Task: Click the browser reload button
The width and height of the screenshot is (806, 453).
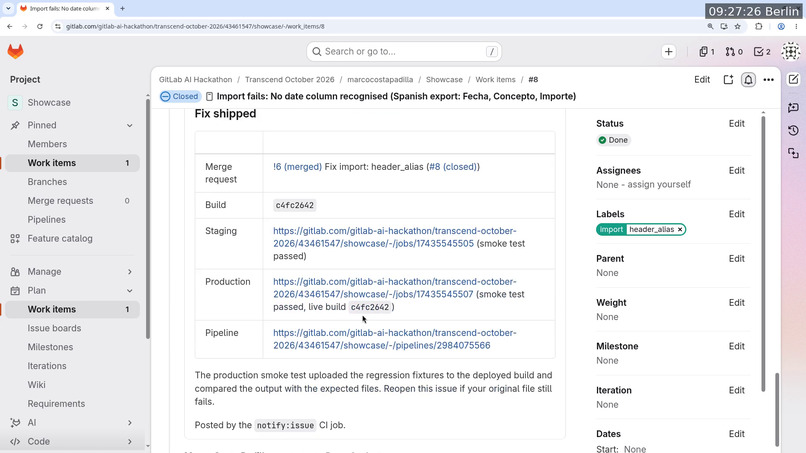Action: [x=40, y=26]
